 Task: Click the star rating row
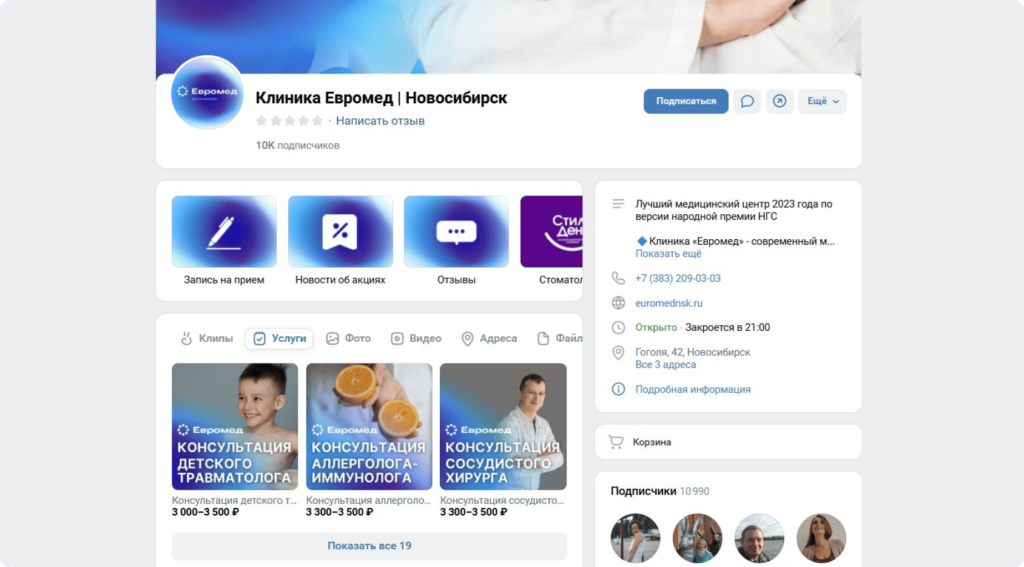(289, 121)
